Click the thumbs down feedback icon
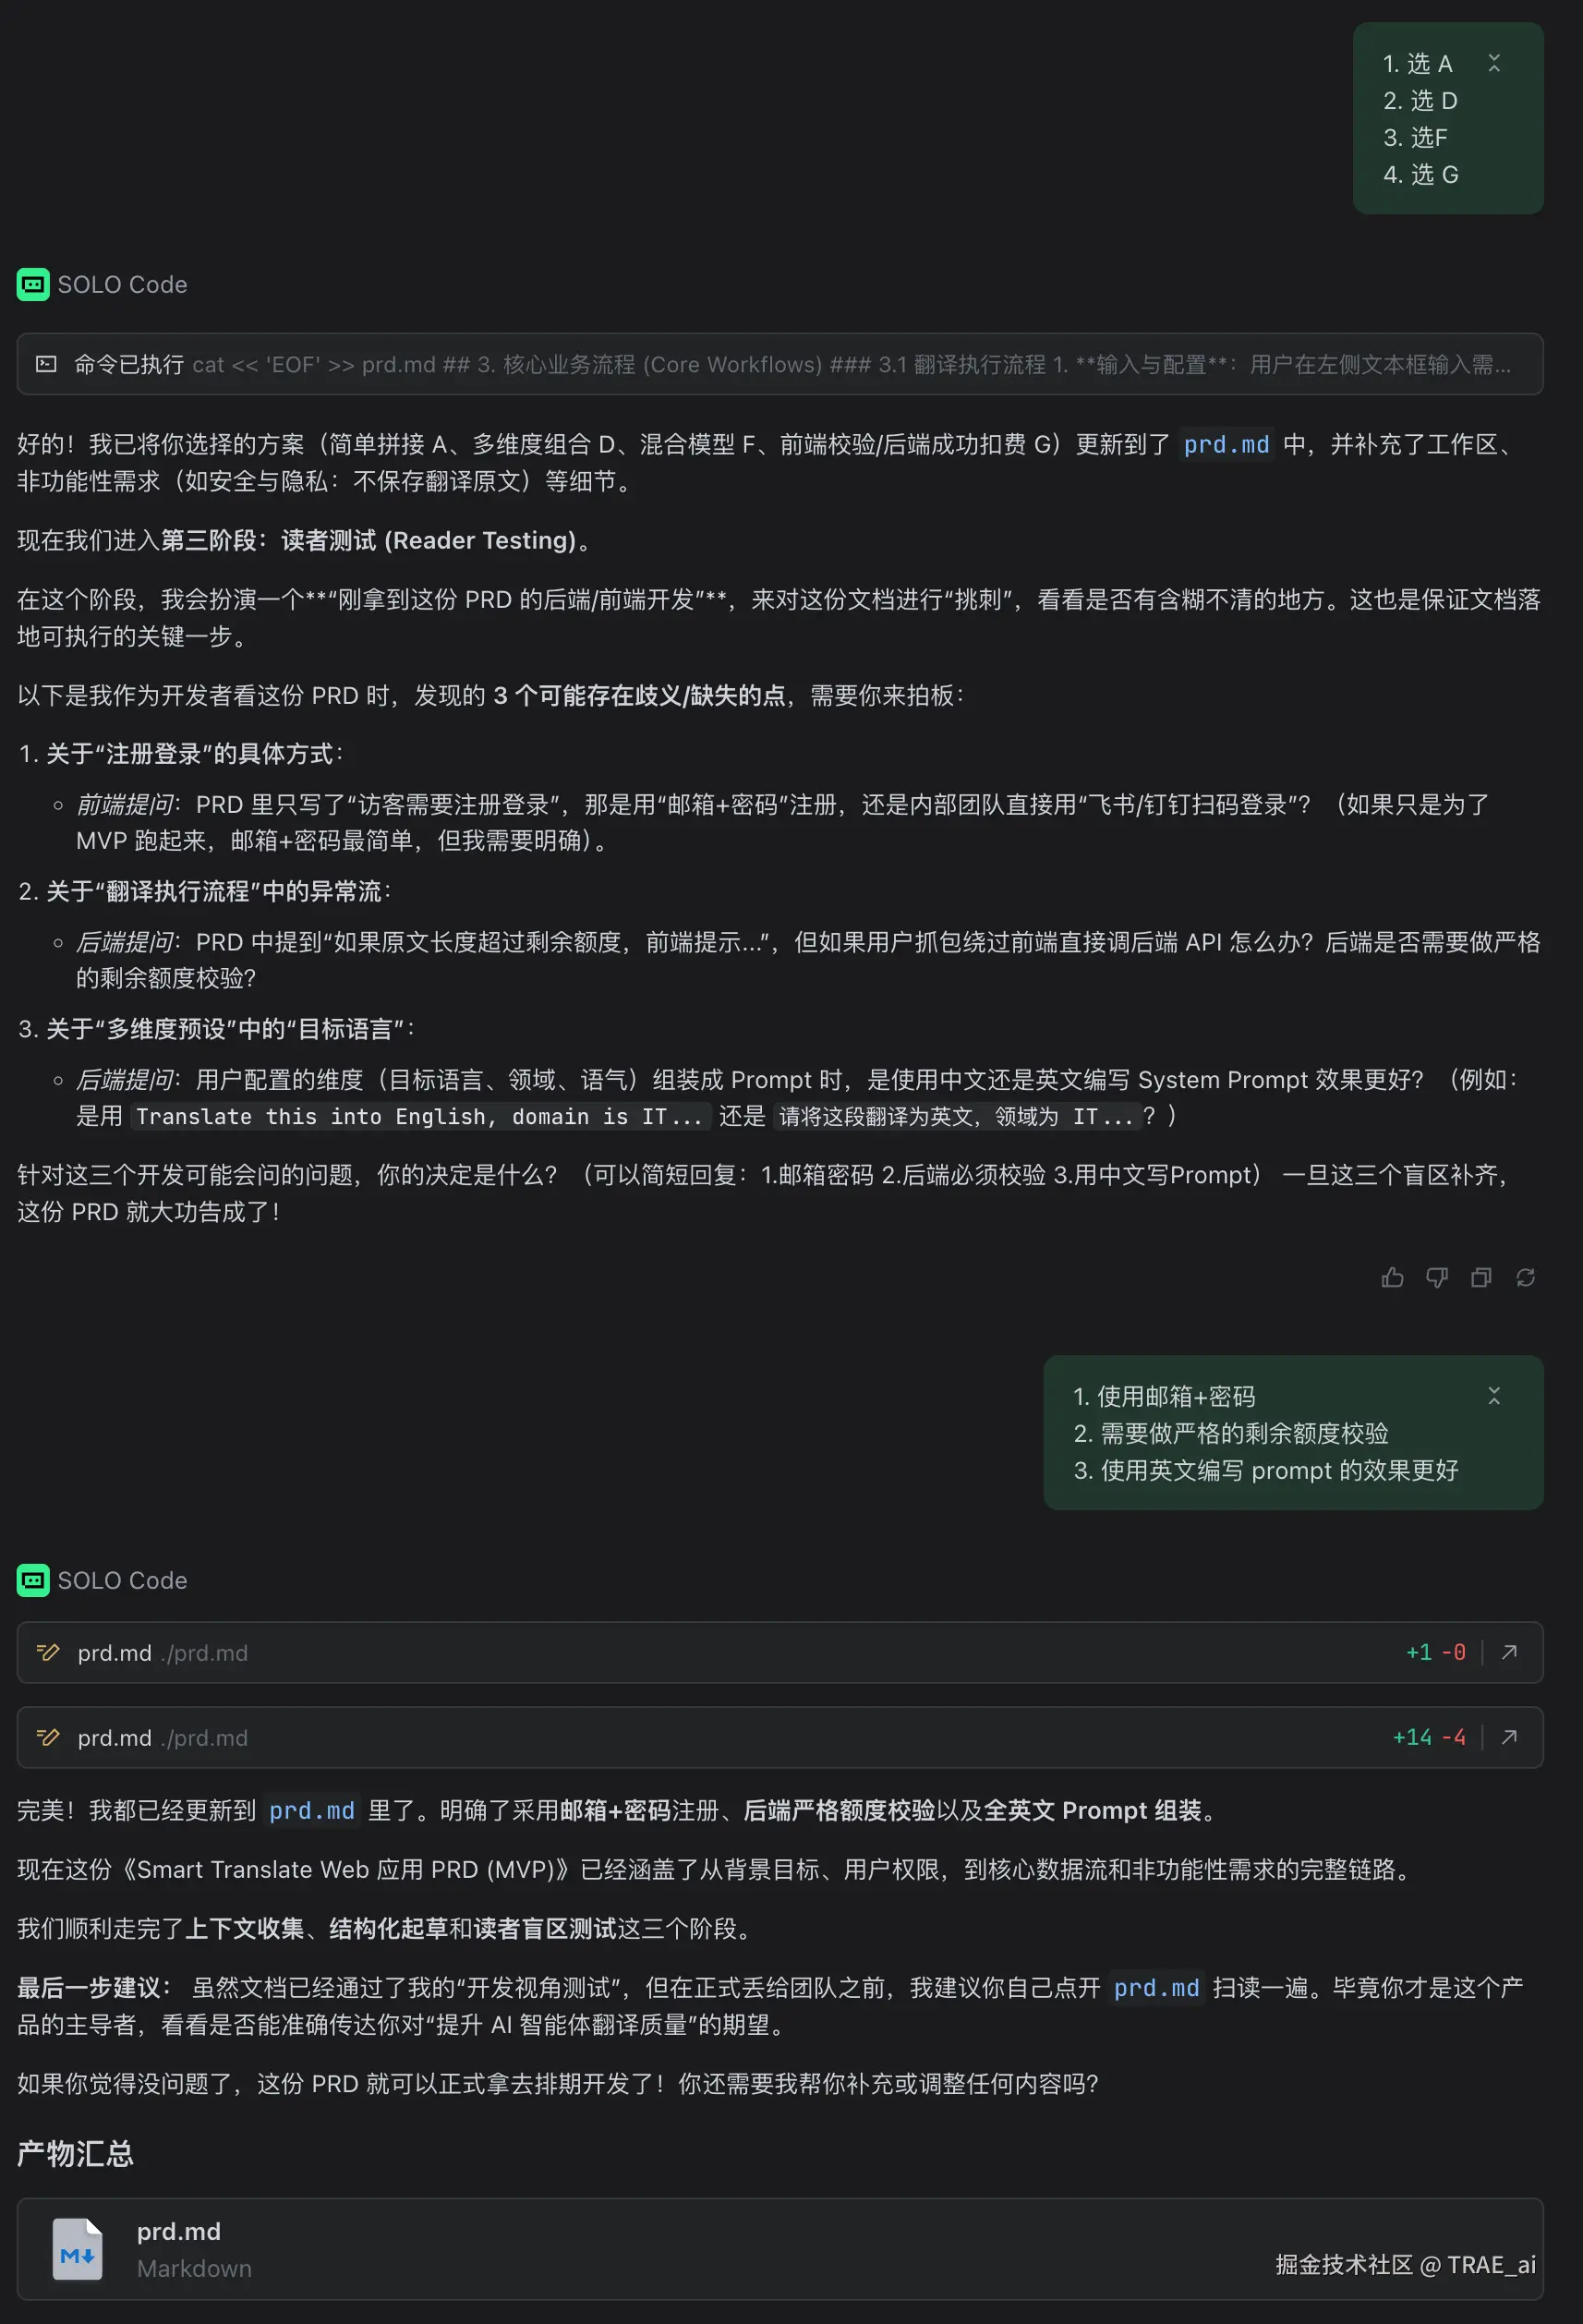The height and width of the screenshot is (2324, 1583). (1436, 1277)
